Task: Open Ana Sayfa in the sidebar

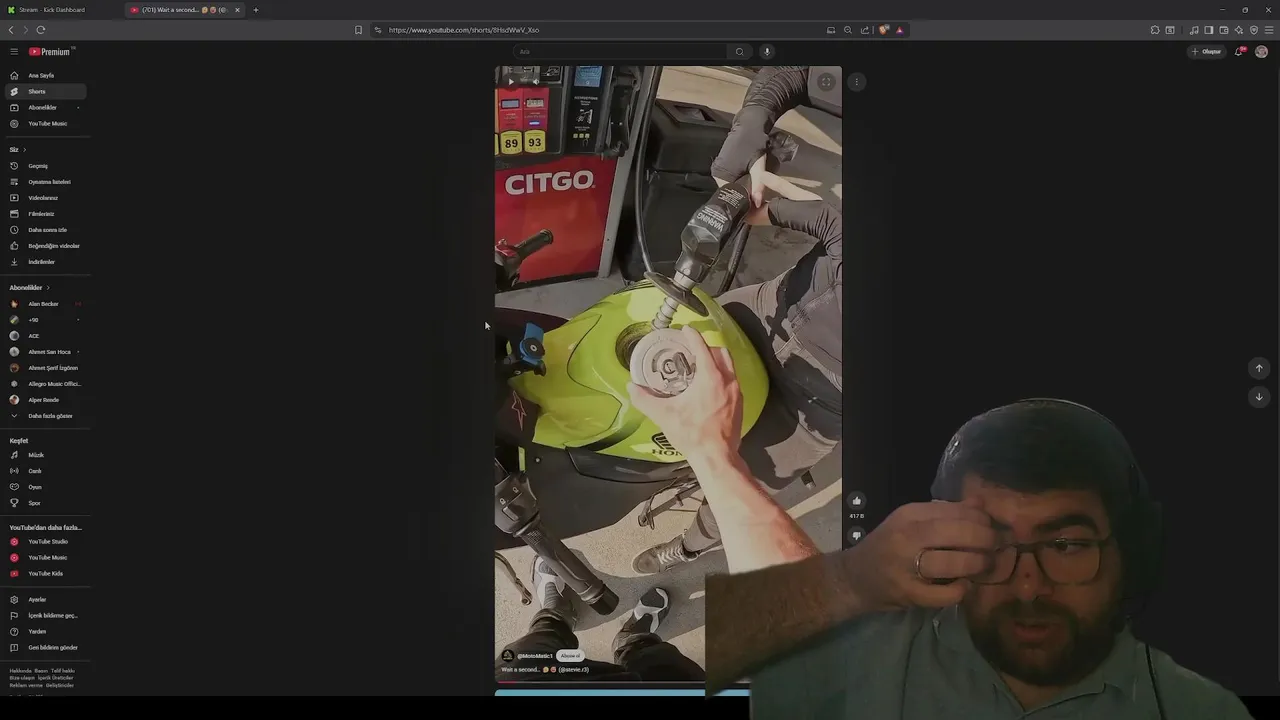Action: coord(45,75)
